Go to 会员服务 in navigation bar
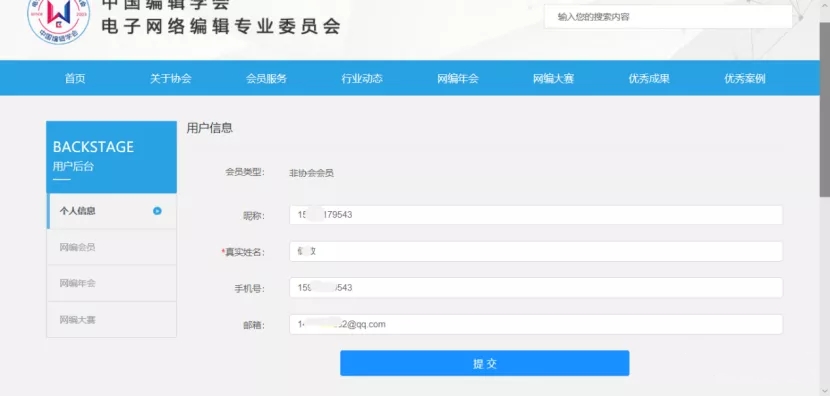 coord(266,79)
